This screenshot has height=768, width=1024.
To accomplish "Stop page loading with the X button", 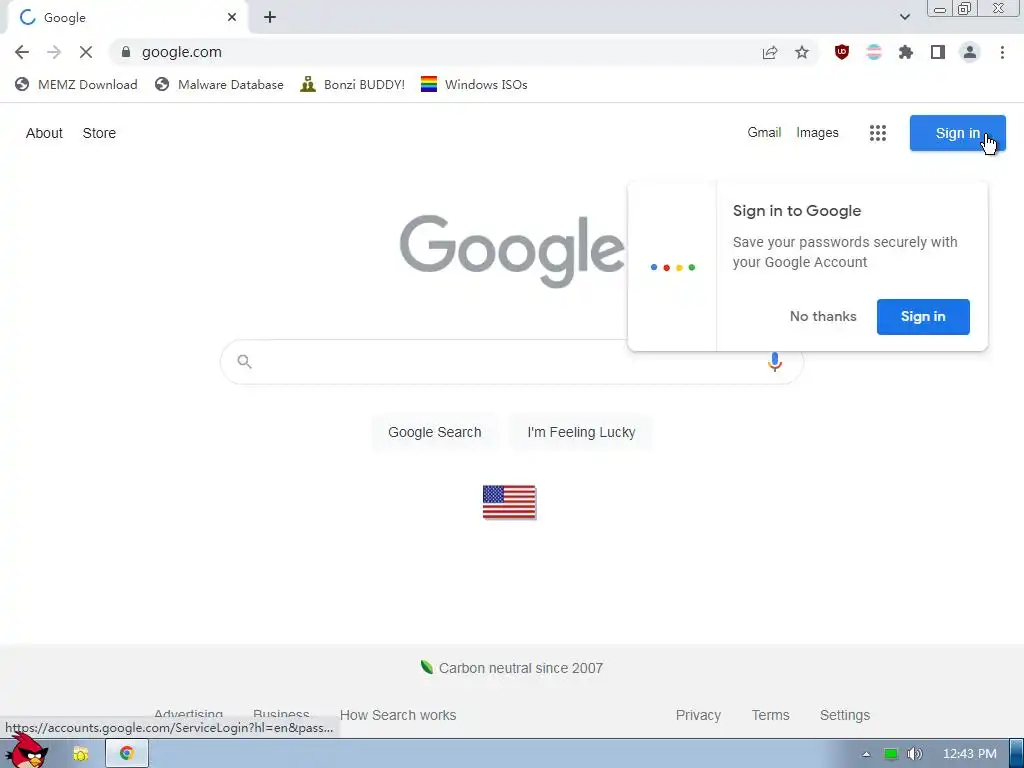I will (86, 52).
